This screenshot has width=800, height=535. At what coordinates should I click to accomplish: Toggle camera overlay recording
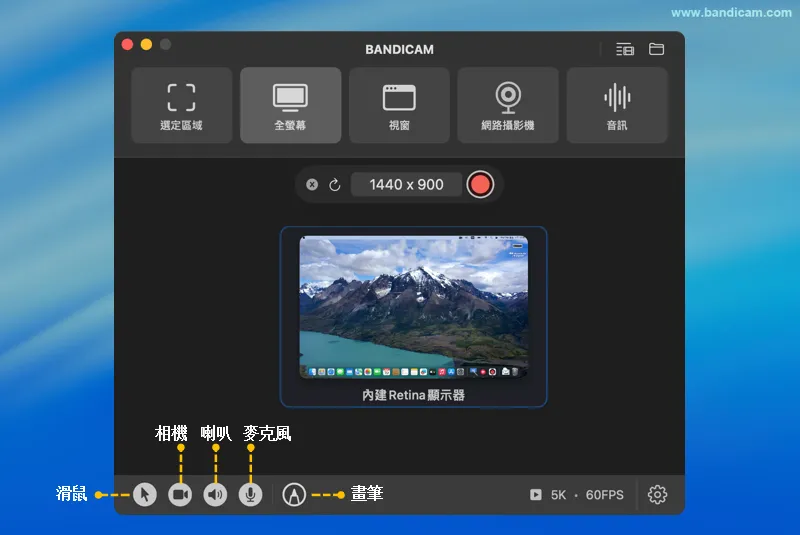pos(180,494)
